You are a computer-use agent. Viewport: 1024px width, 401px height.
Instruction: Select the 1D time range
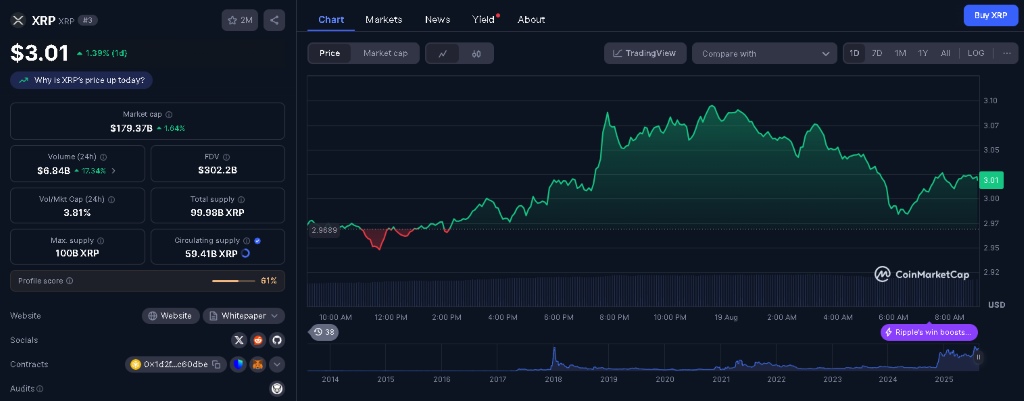pyautogui.click(x=854, y=54)
